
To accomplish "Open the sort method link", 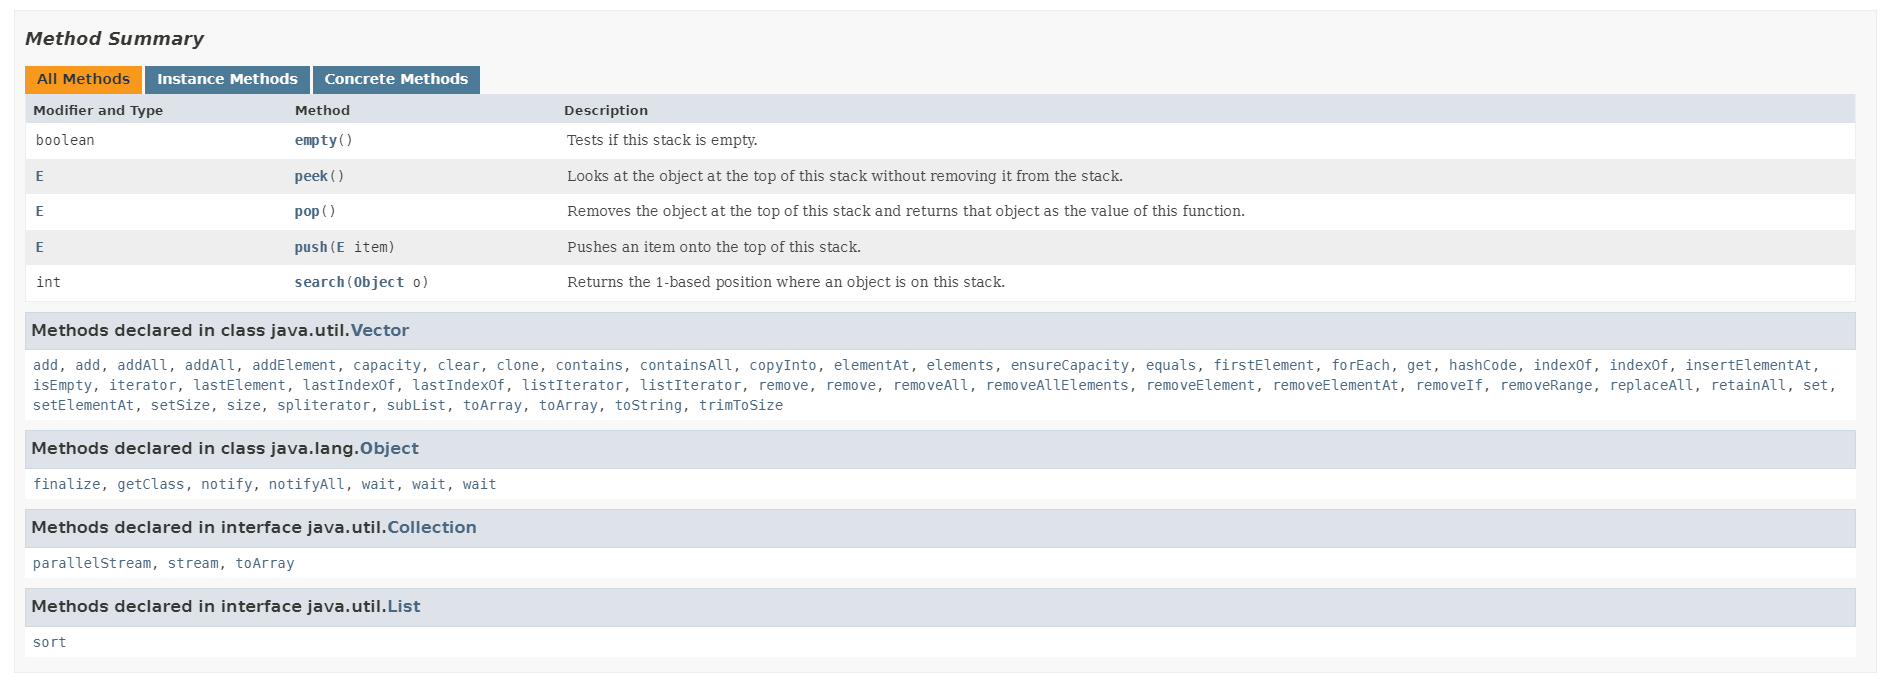I will pos(49,643).
